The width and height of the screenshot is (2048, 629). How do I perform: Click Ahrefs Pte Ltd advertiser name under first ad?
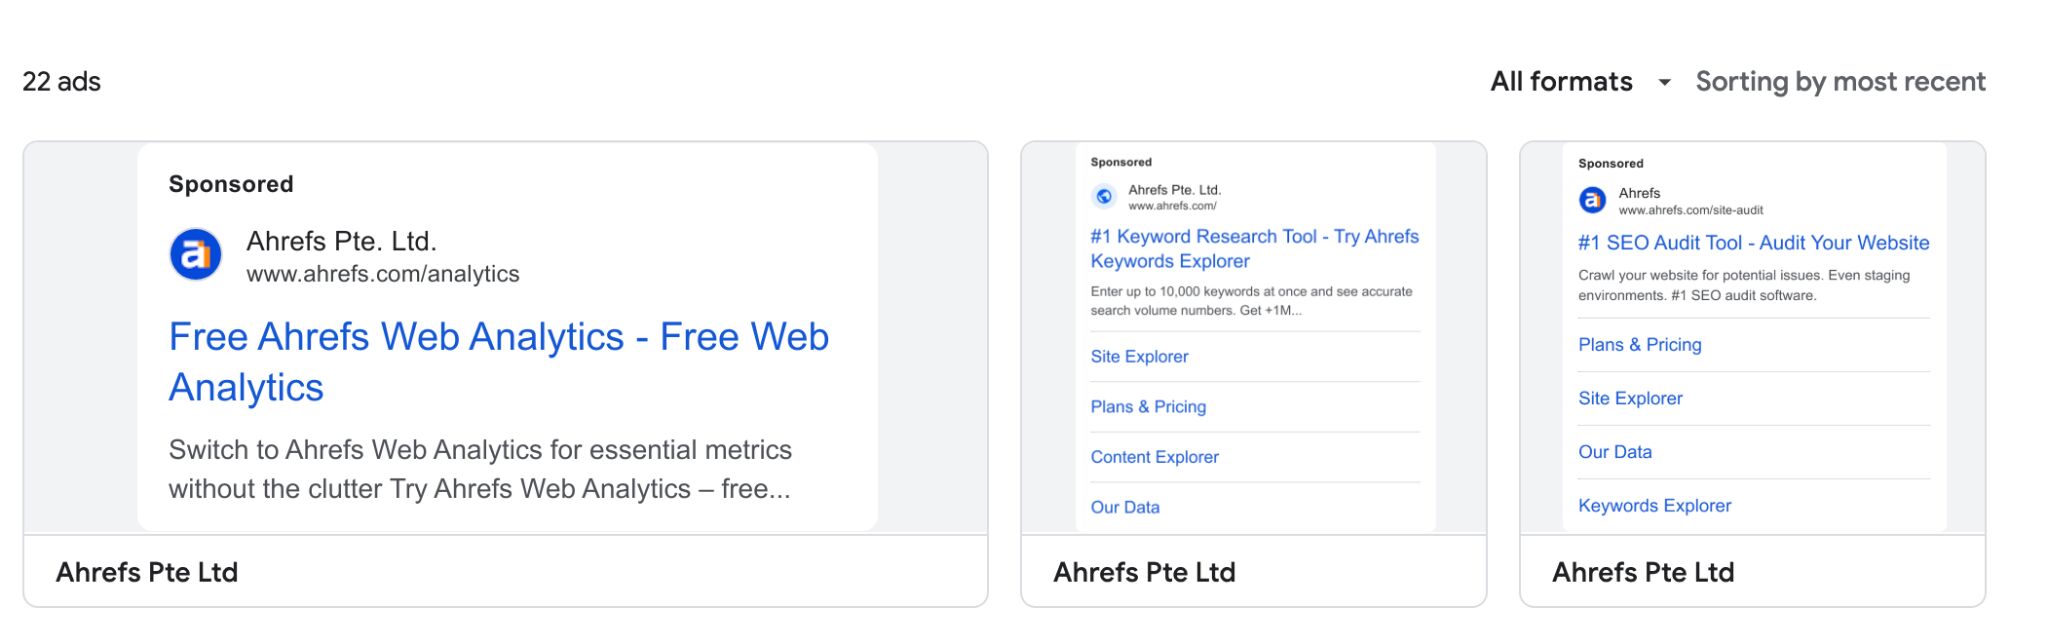(147, 571)
